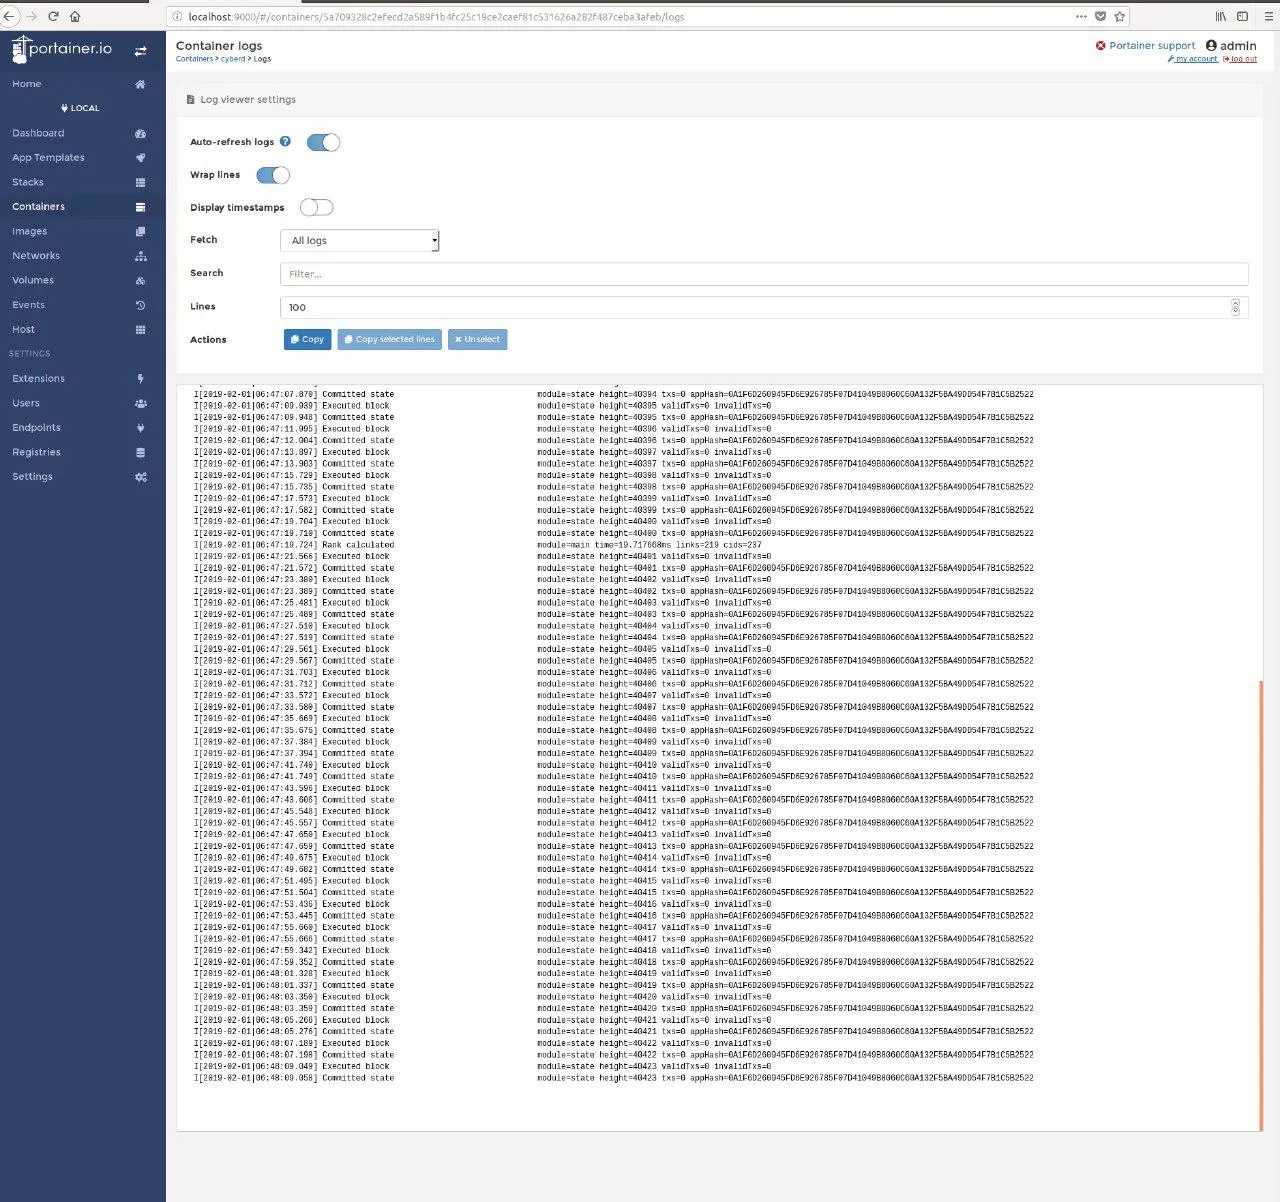Click the browser bookmark star icon
Screen dimensions: 1280x1202
click(x=1119, y=16)
